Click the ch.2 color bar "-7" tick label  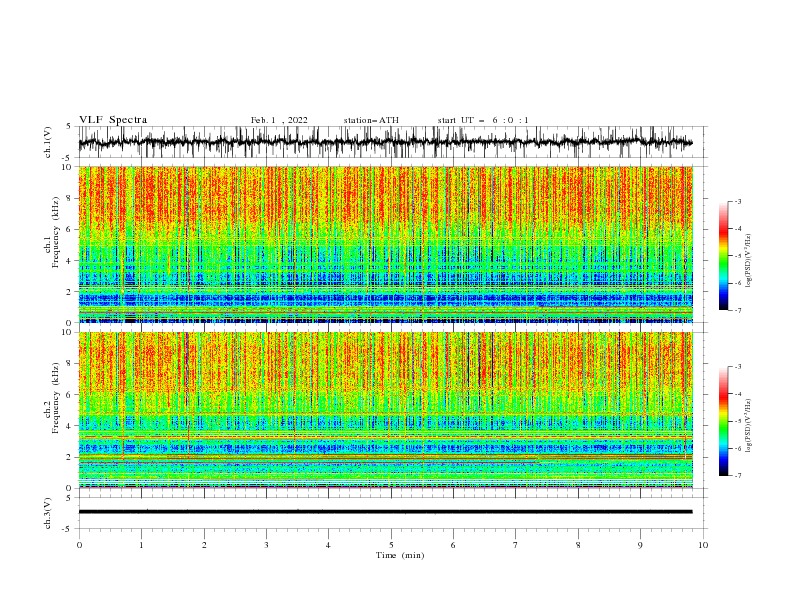[x=737, y=476]
